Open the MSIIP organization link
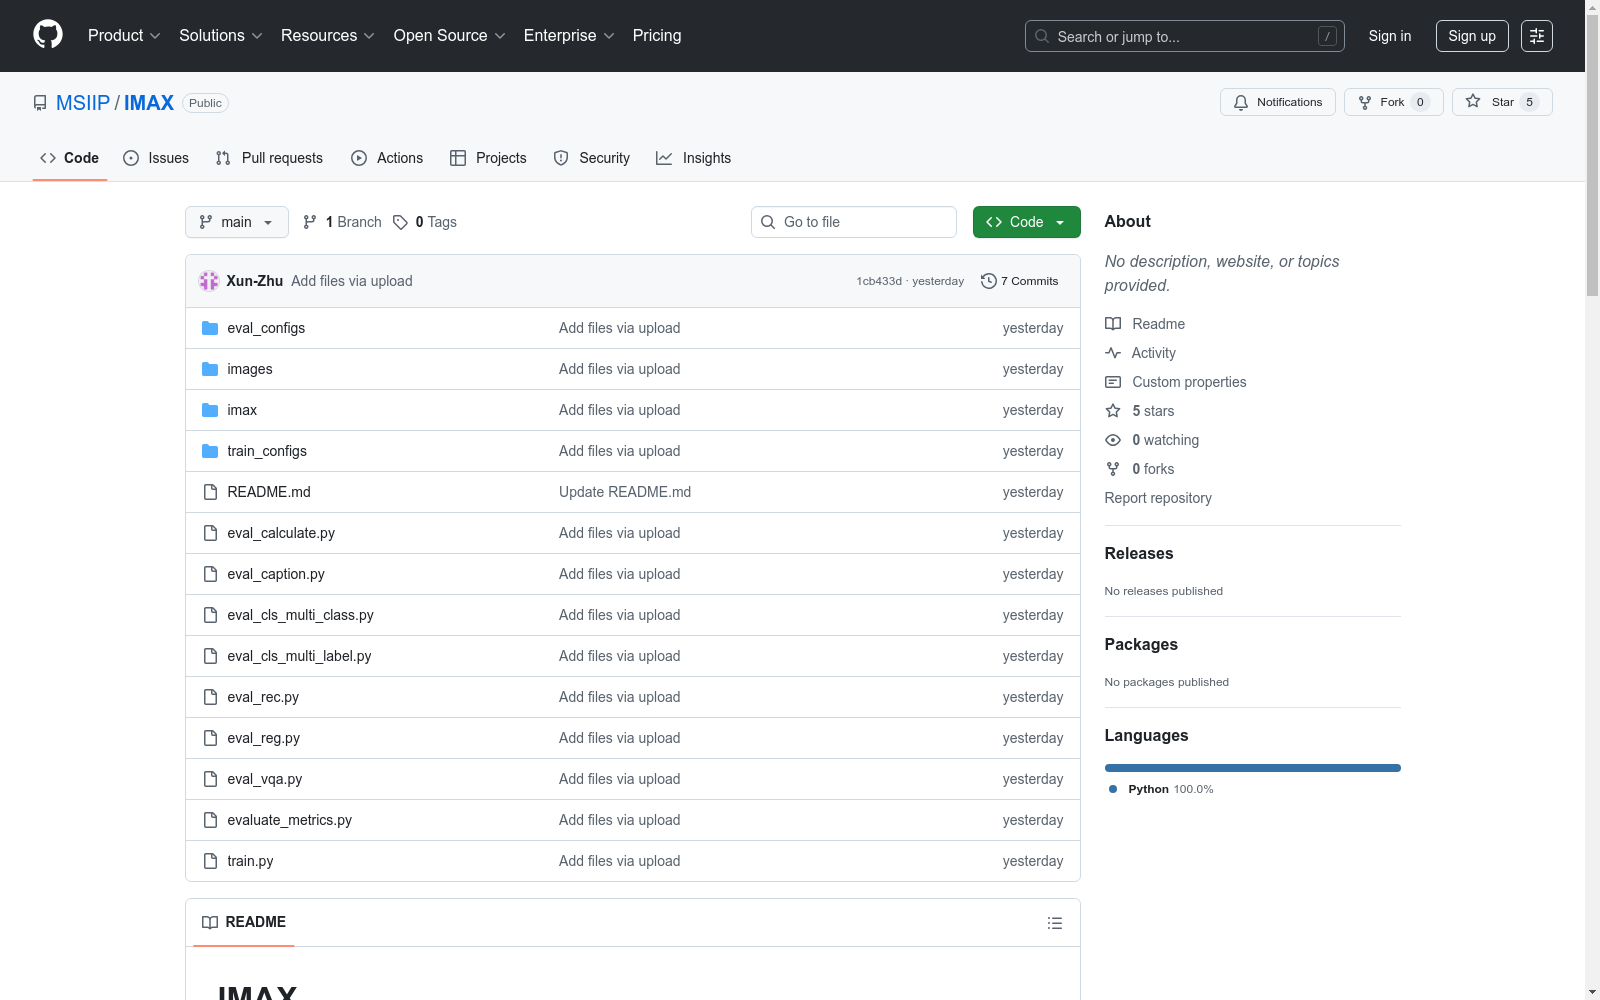 tap(83, 103)
